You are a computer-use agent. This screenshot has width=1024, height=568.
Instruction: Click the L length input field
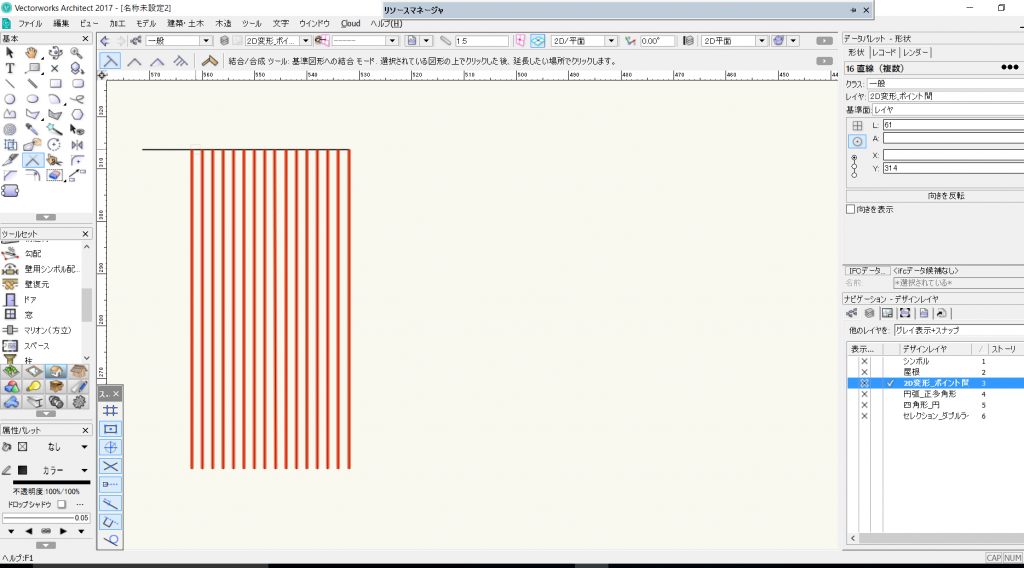tap(953, 125)
